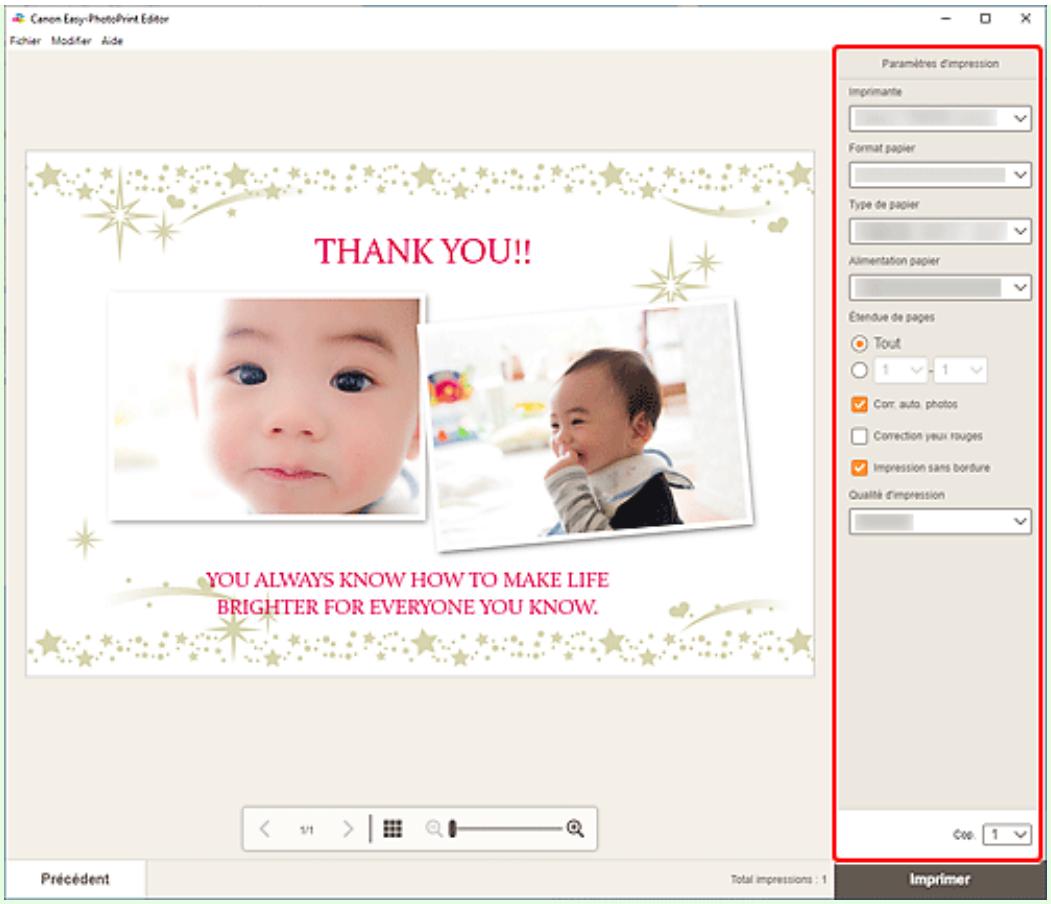Click the Précédent button

[x=75, y=879]
